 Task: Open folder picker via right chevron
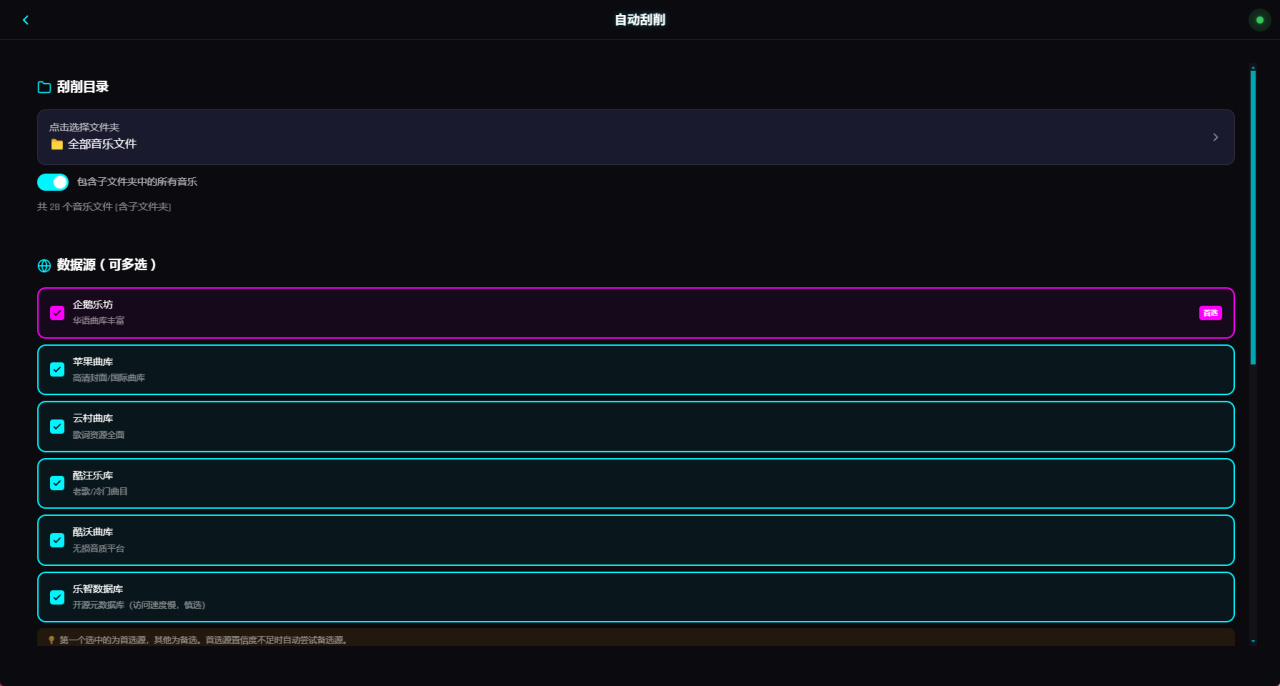point(1215,137)
